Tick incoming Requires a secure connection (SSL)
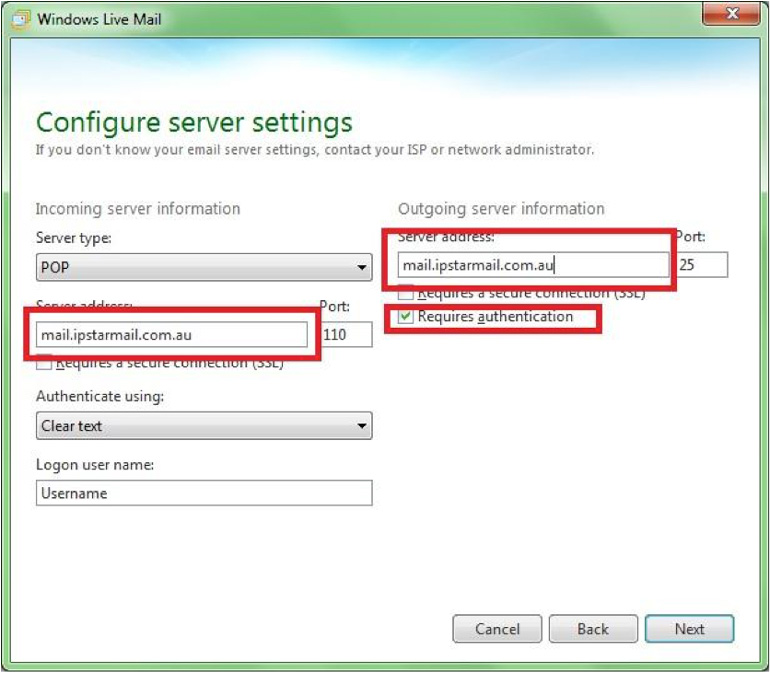The image size is (770, 673). (x=44, y=364)
